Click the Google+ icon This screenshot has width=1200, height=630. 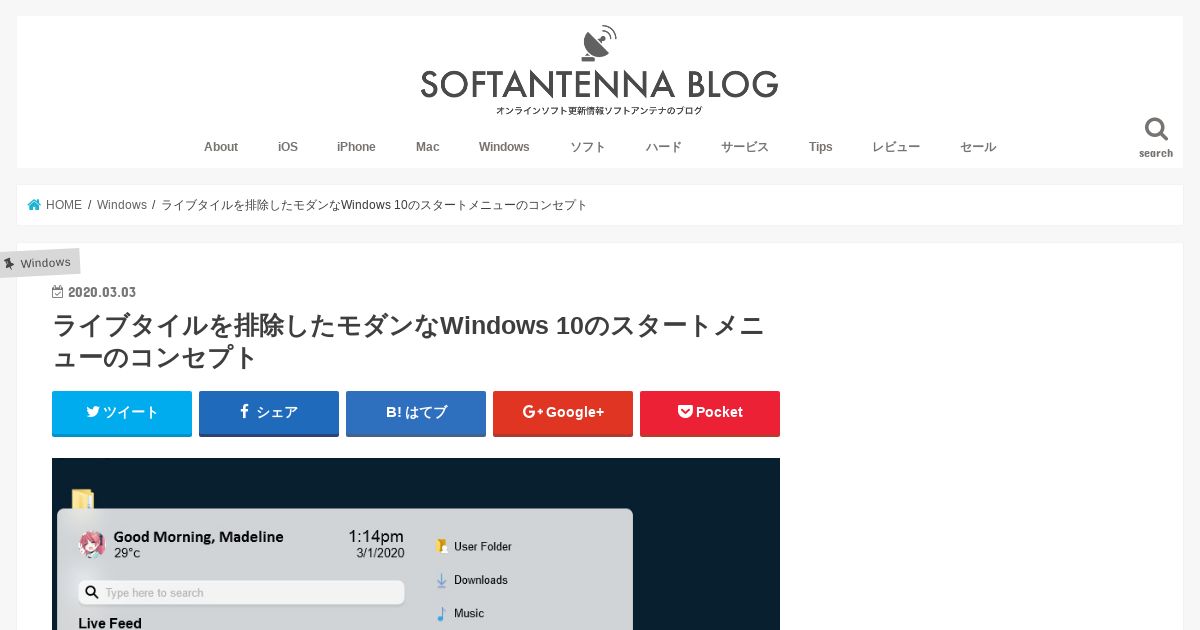[532, 412]
